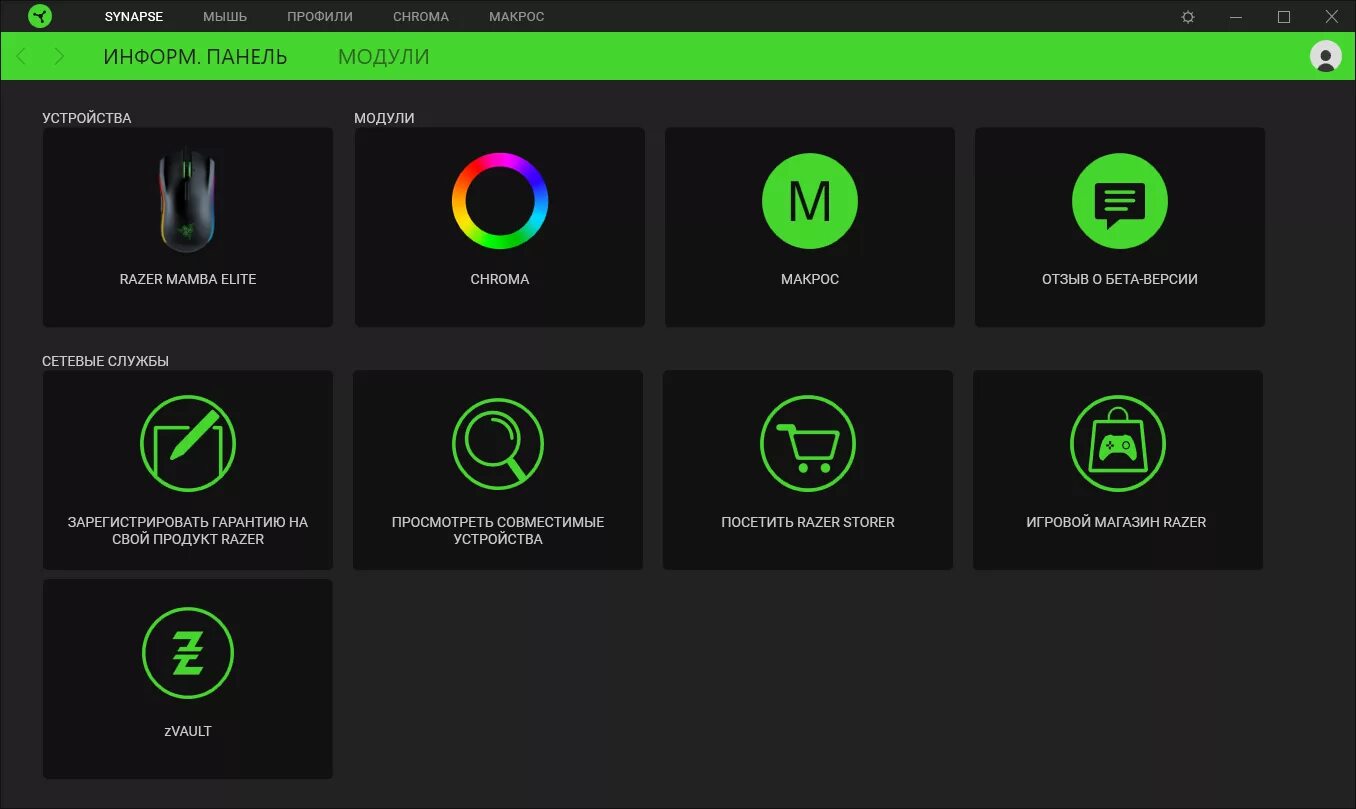Click the compatible devices magnifier icon
This screenshot has height=809, width=1356.
[498, 444]
